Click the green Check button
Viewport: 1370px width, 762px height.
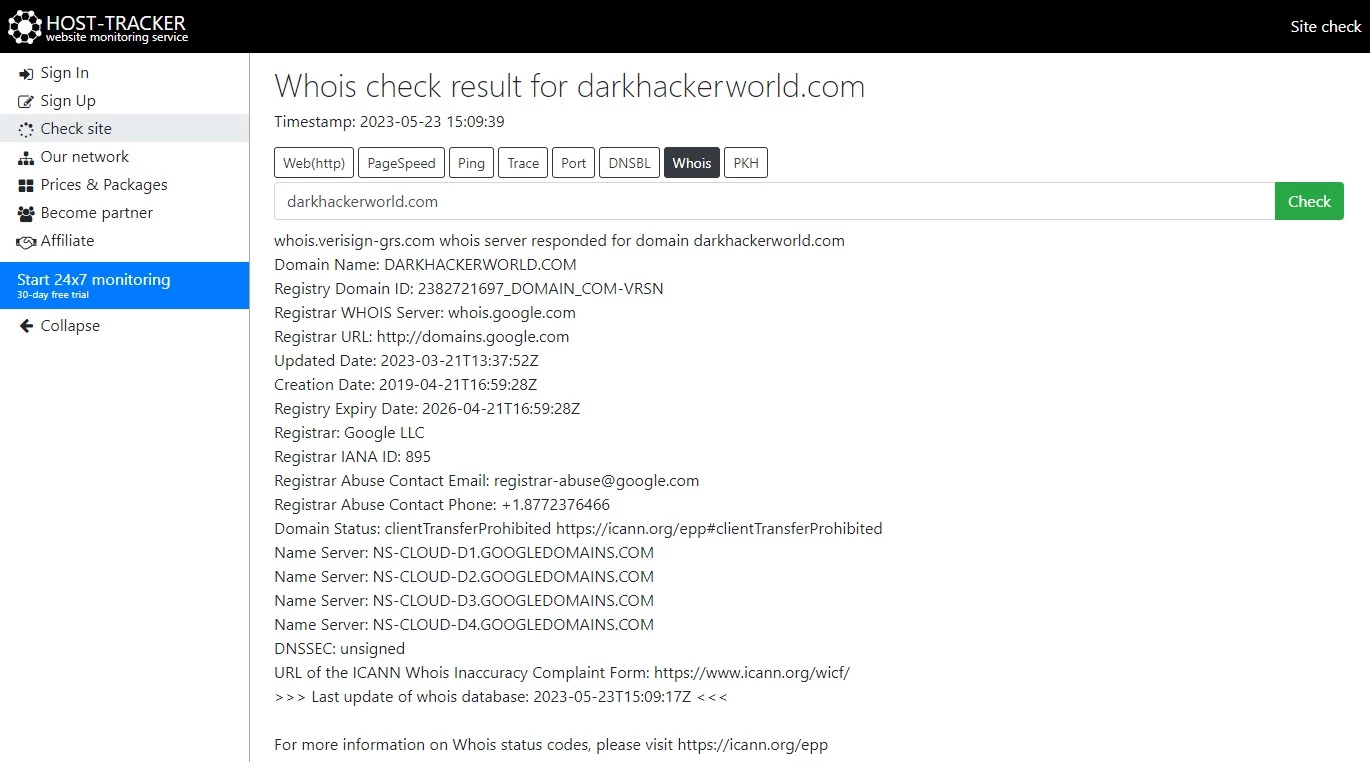(x=1309, y=201)
